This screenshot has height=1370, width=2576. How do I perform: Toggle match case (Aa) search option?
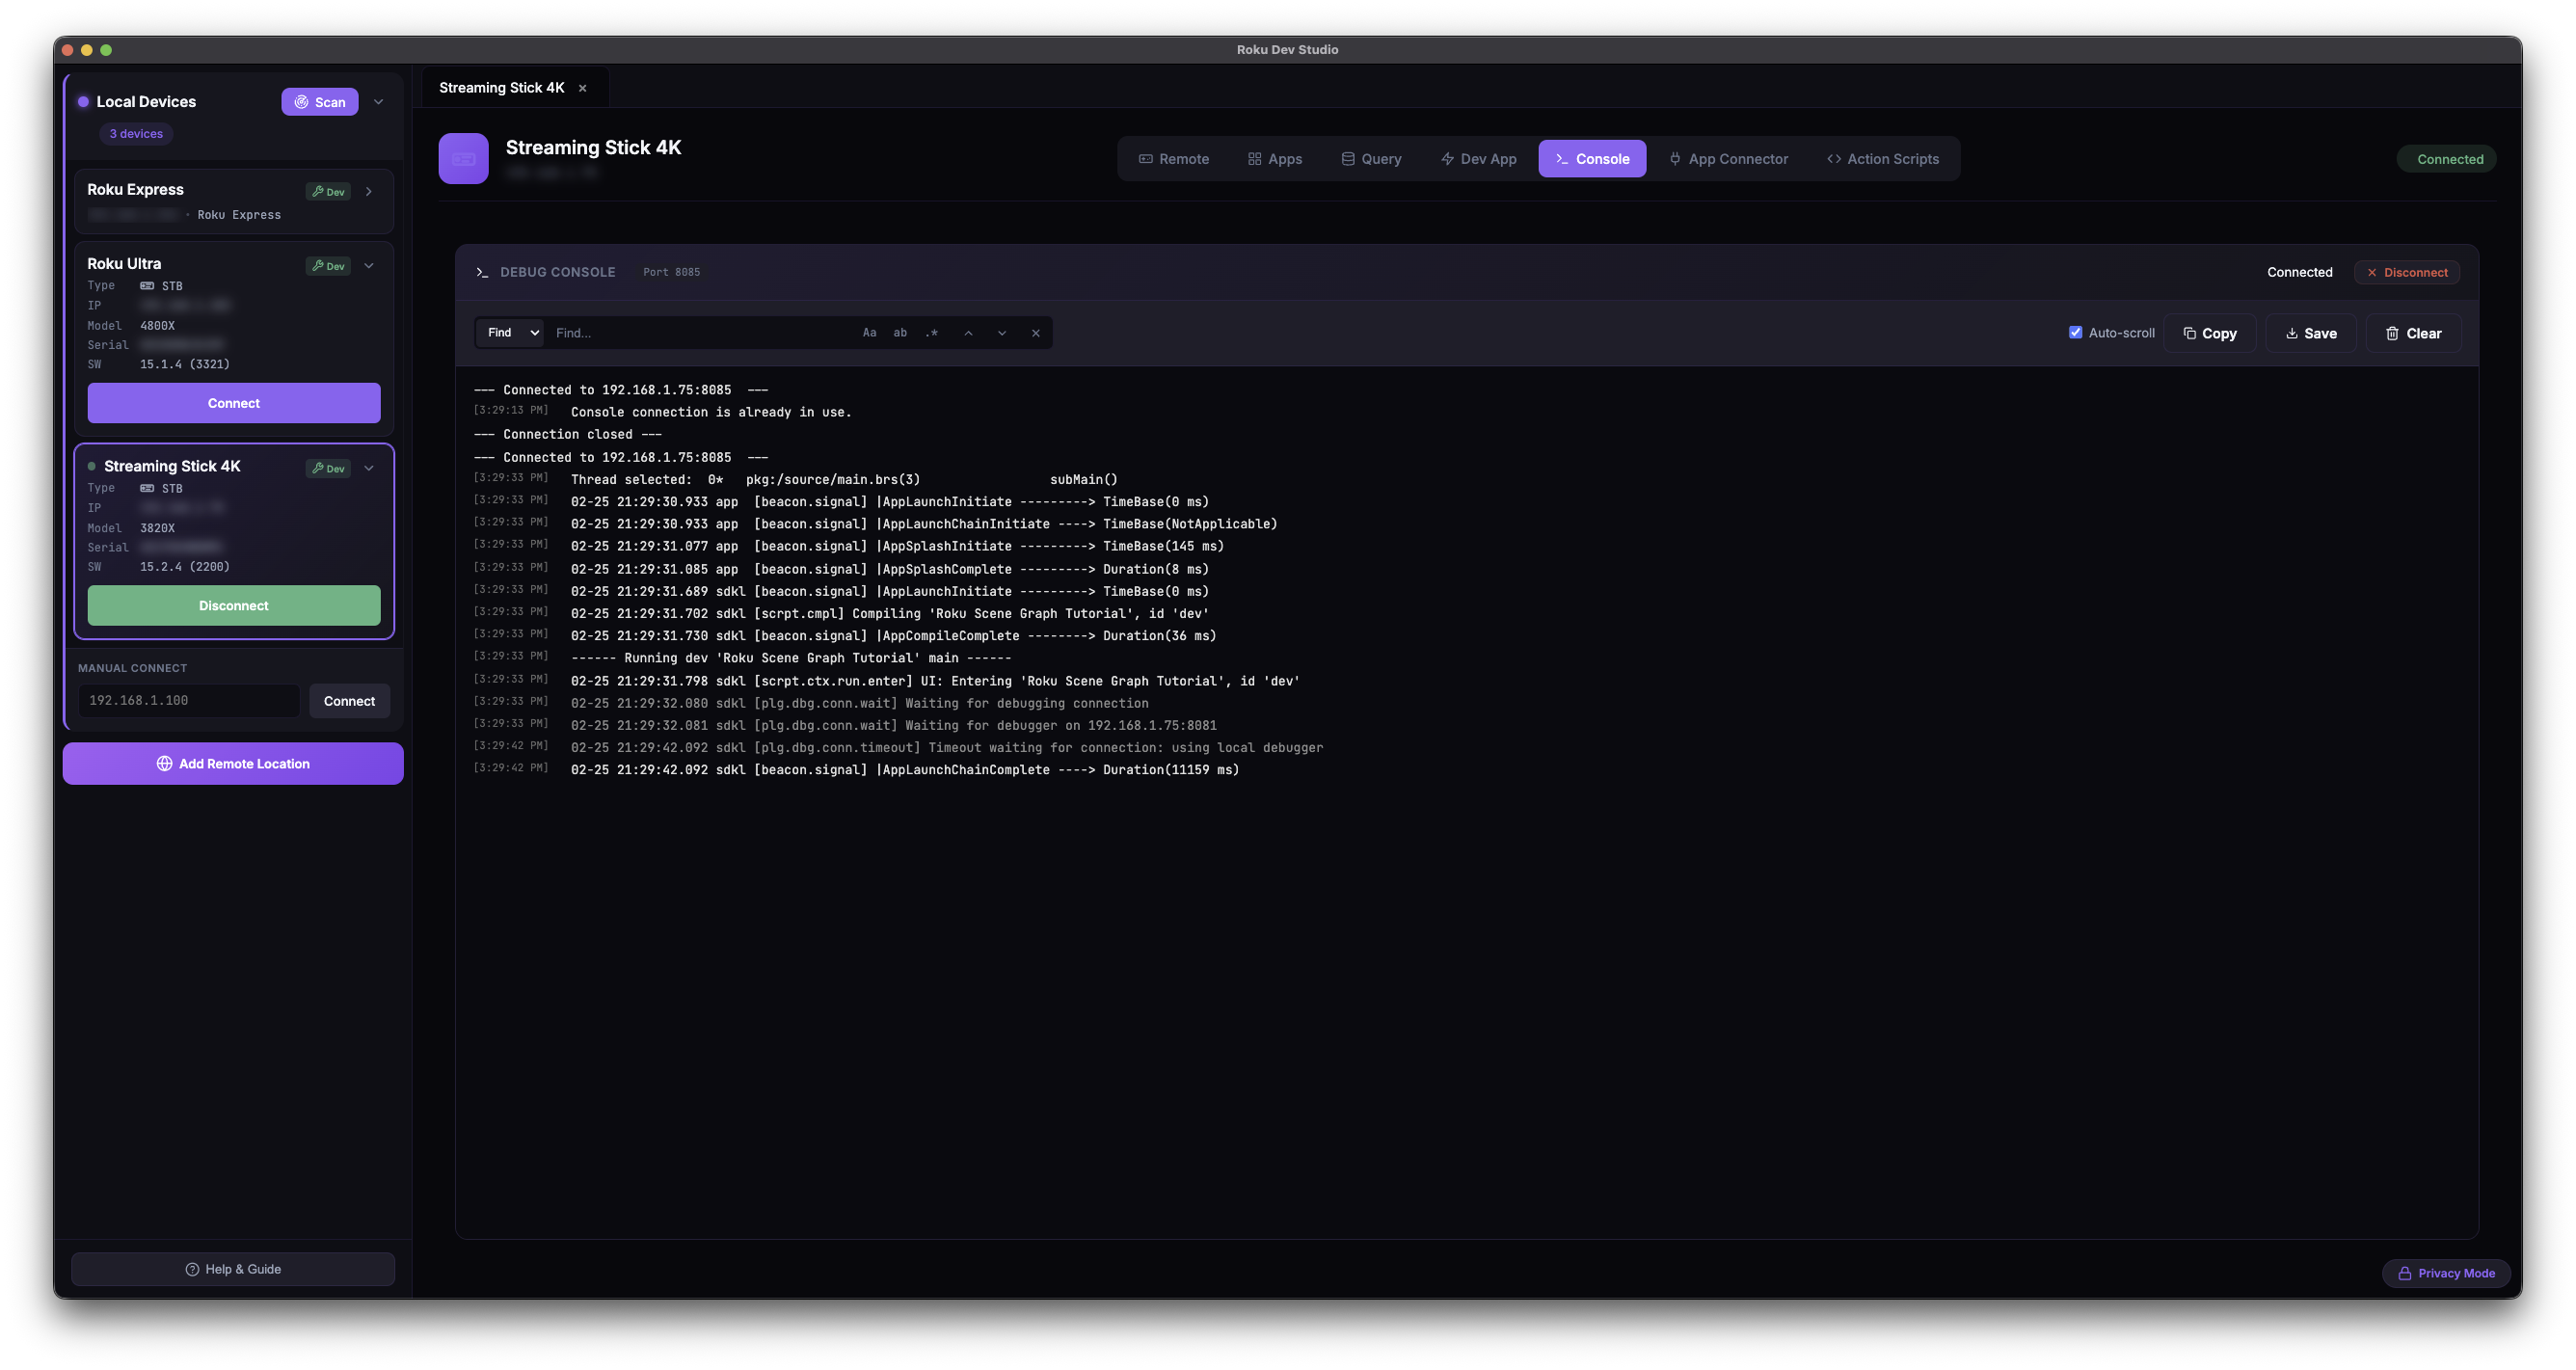(869, 333)
